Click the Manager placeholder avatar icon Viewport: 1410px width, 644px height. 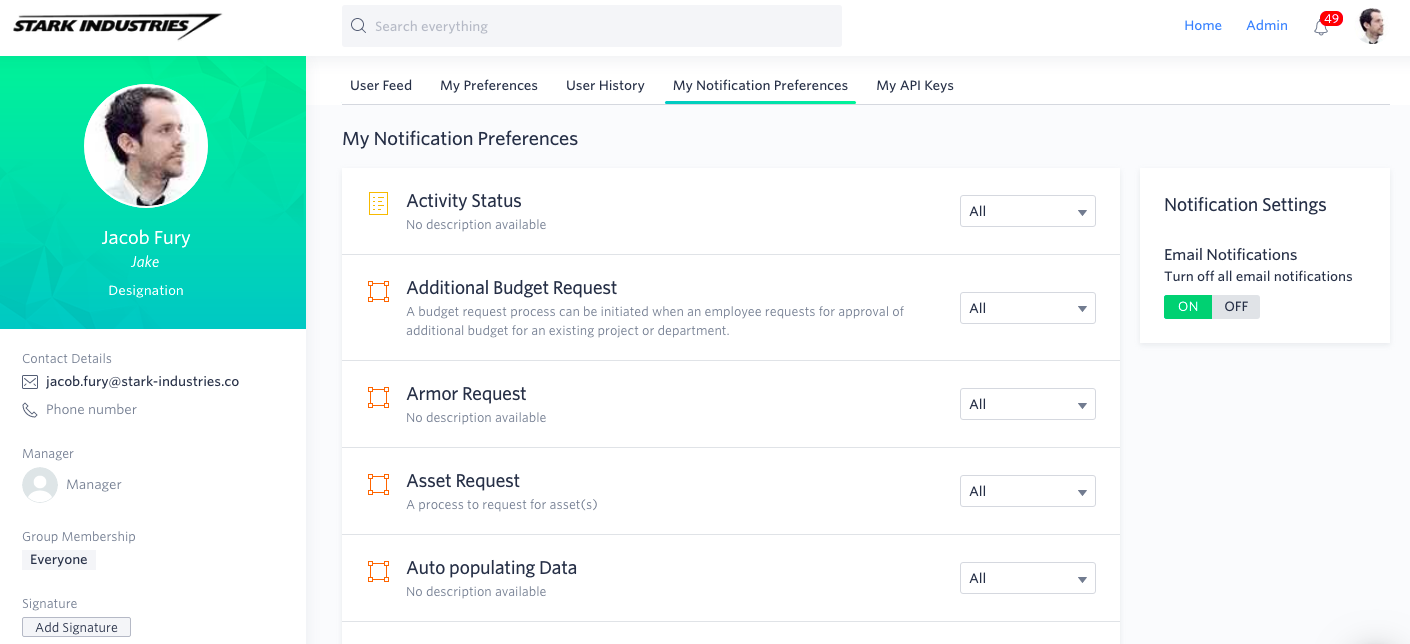40,485
